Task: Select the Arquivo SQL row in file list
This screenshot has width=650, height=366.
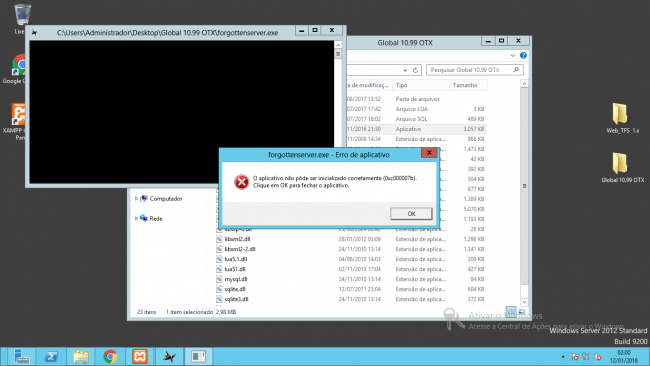Action: 416,119
